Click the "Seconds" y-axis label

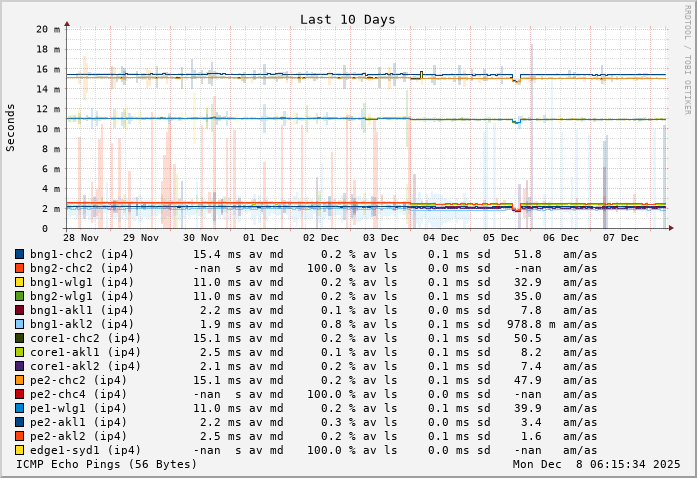point(11,127)
